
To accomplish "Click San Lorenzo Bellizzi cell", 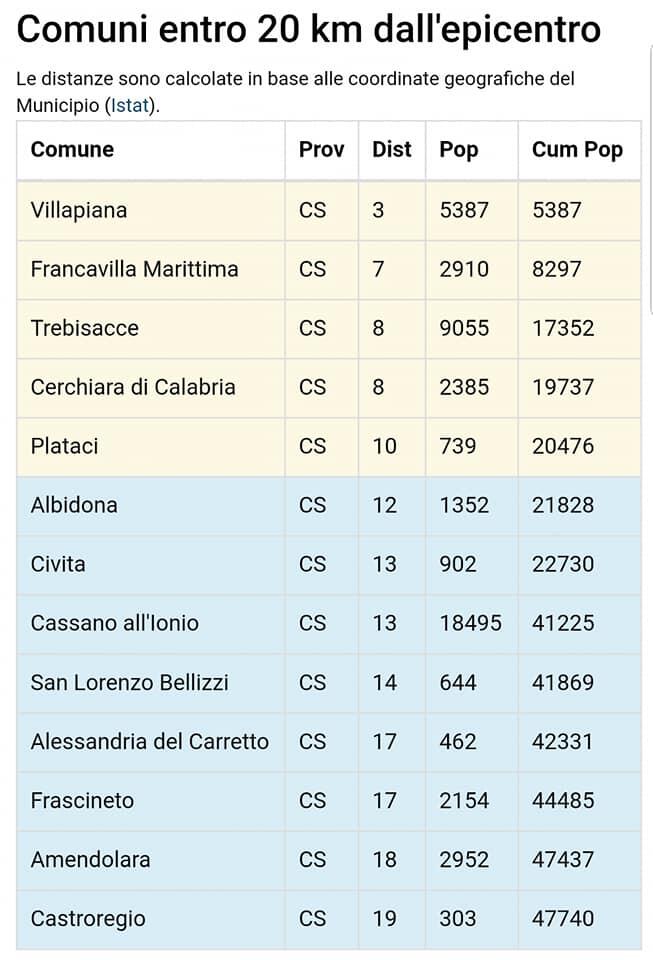I will pyautogui.click(x=130, y=682).
